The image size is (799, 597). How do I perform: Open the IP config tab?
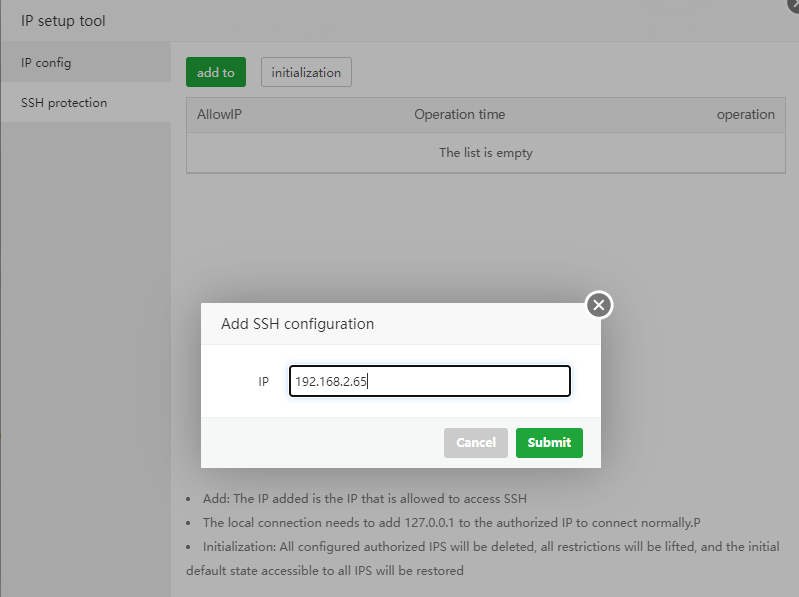tap(46, 63)
